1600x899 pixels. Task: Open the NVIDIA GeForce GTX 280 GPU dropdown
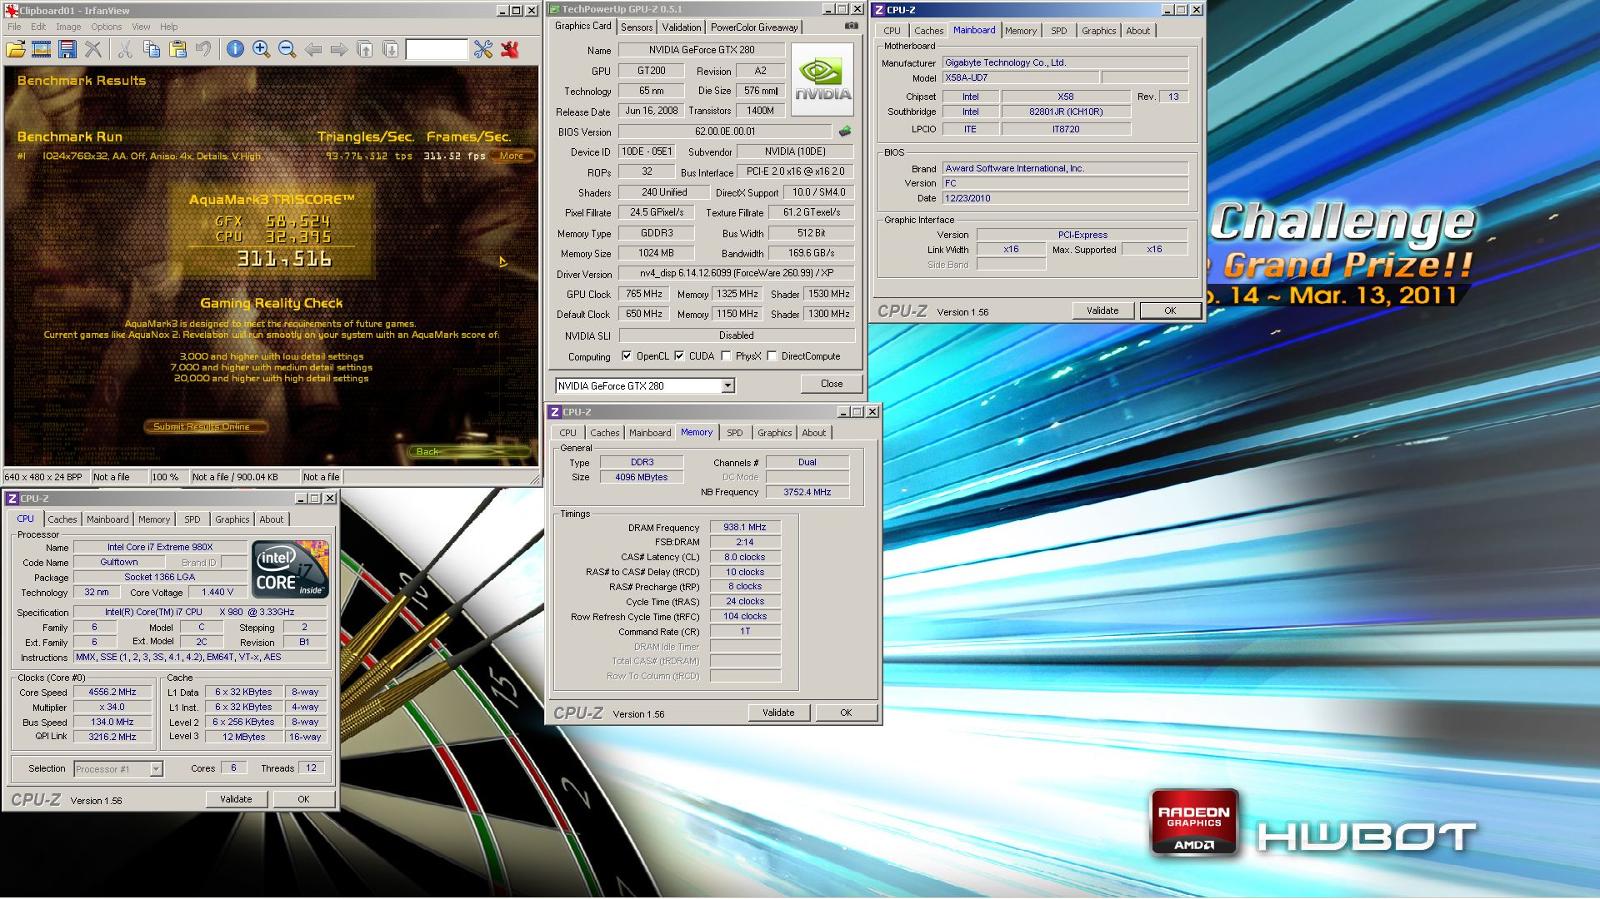728,386
